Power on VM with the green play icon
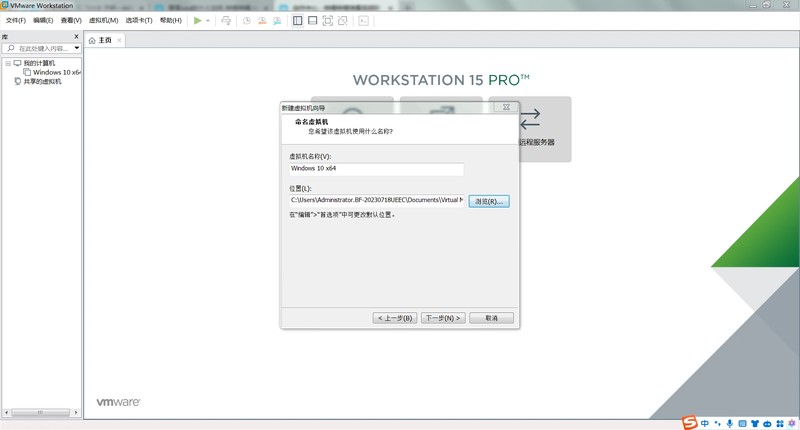The height and width of the screenshot is (430, 800). click(197, 20)
